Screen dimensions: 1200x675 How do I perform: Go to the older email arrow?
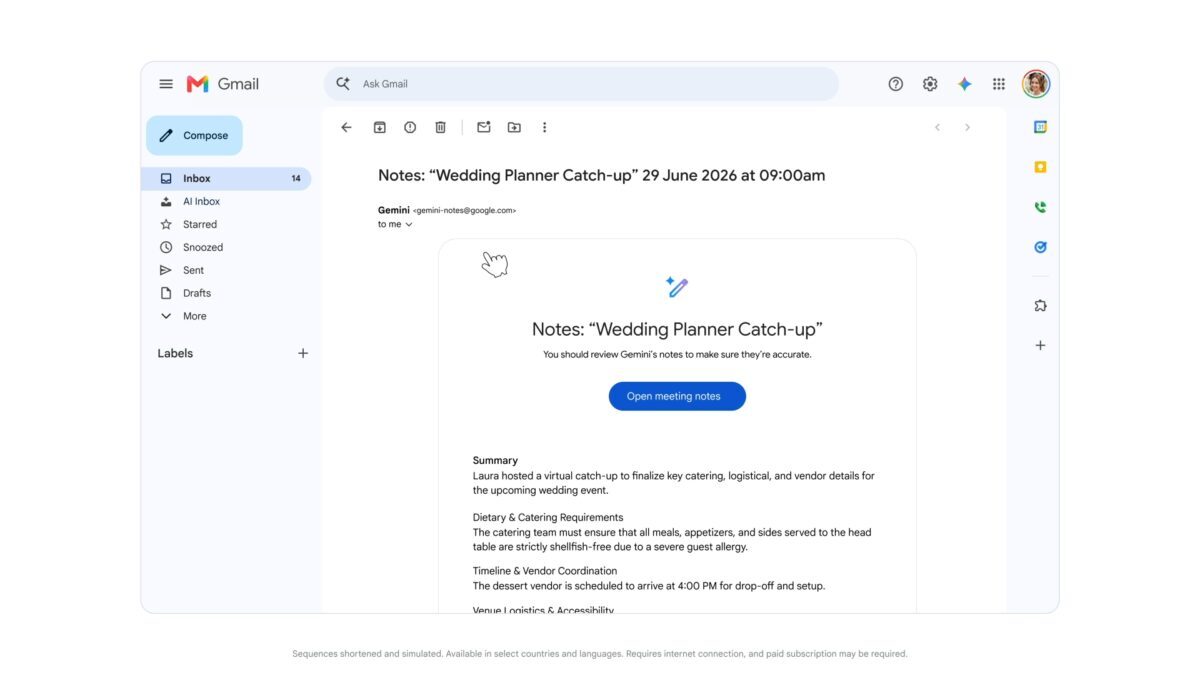click(x=967, y=127)
